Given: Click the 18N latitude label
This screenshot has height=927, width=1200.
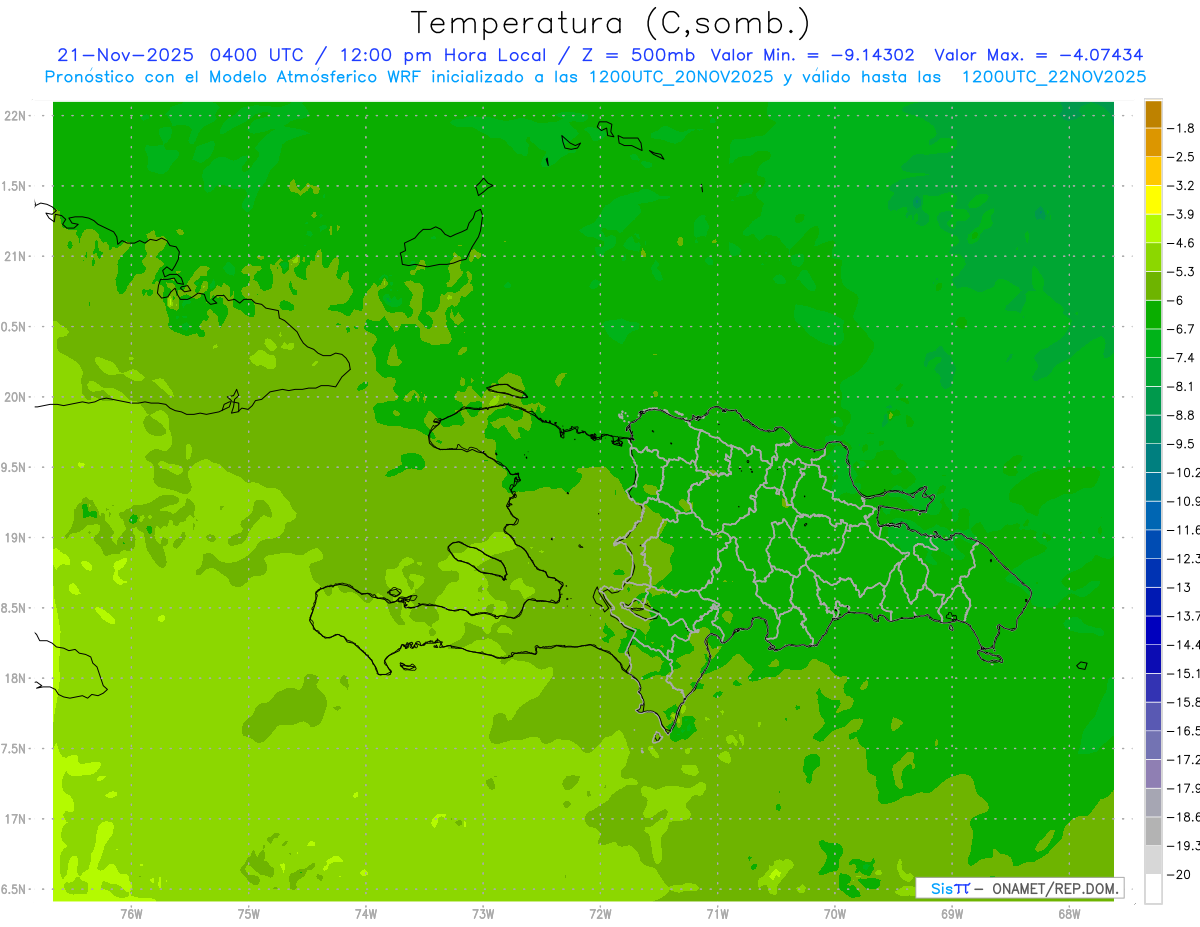Looking at the screenshot, I should 14,679.
